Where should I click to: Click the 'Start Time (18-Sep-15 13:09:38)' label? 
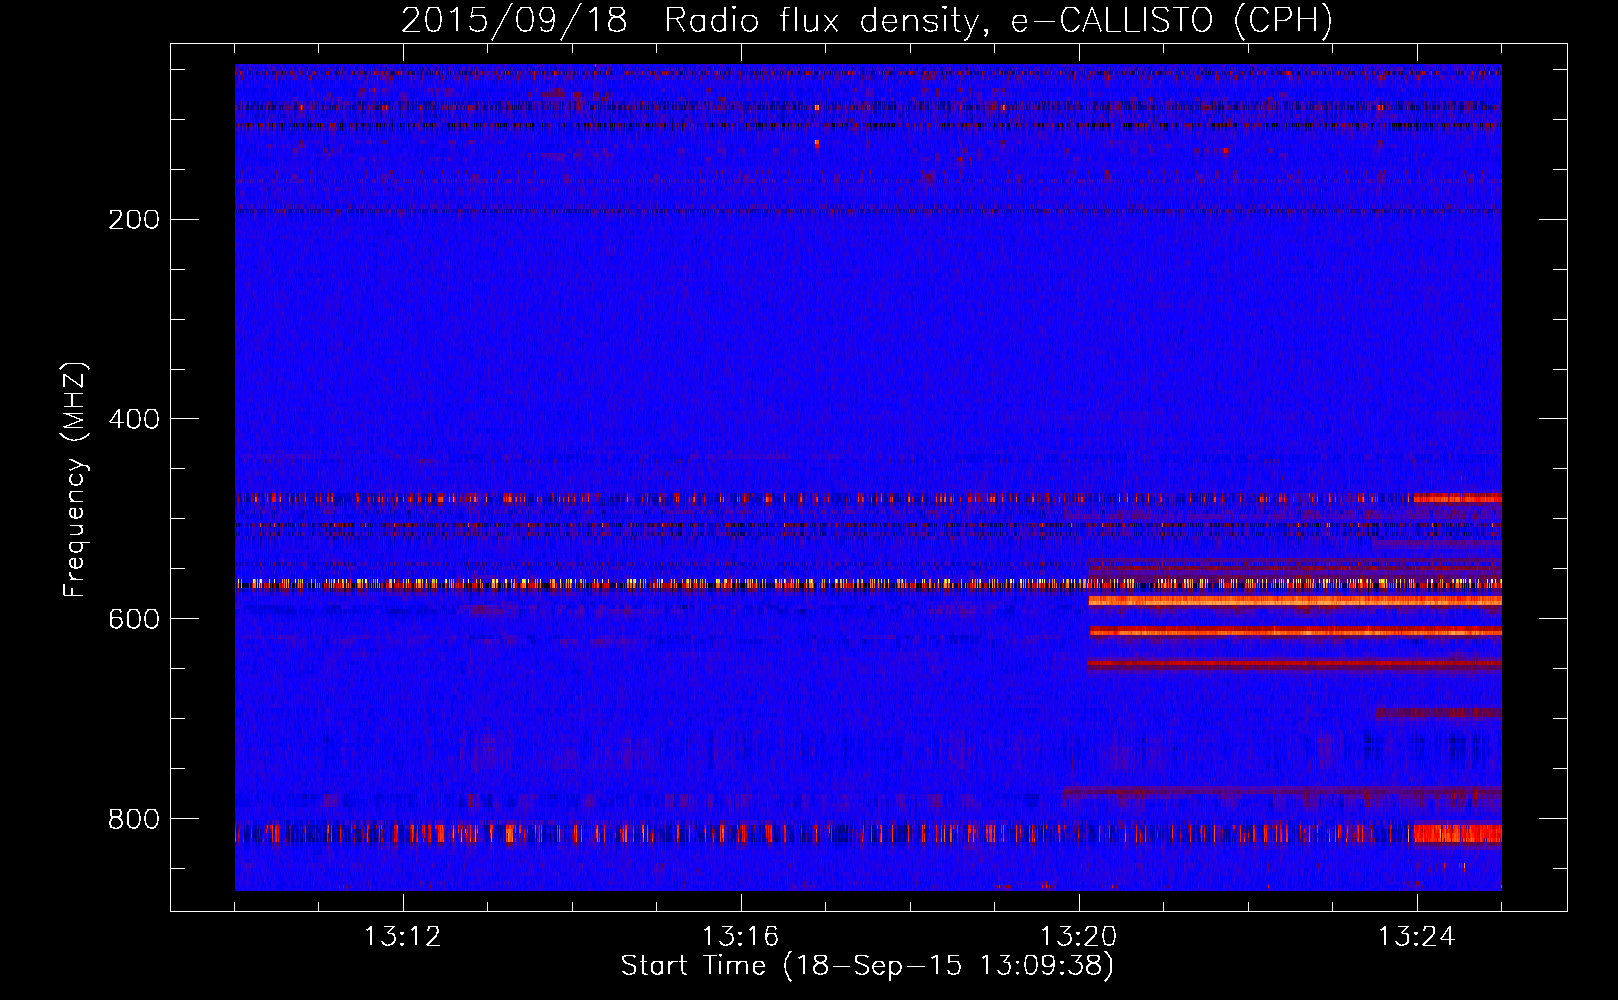[x=867, y=966]
